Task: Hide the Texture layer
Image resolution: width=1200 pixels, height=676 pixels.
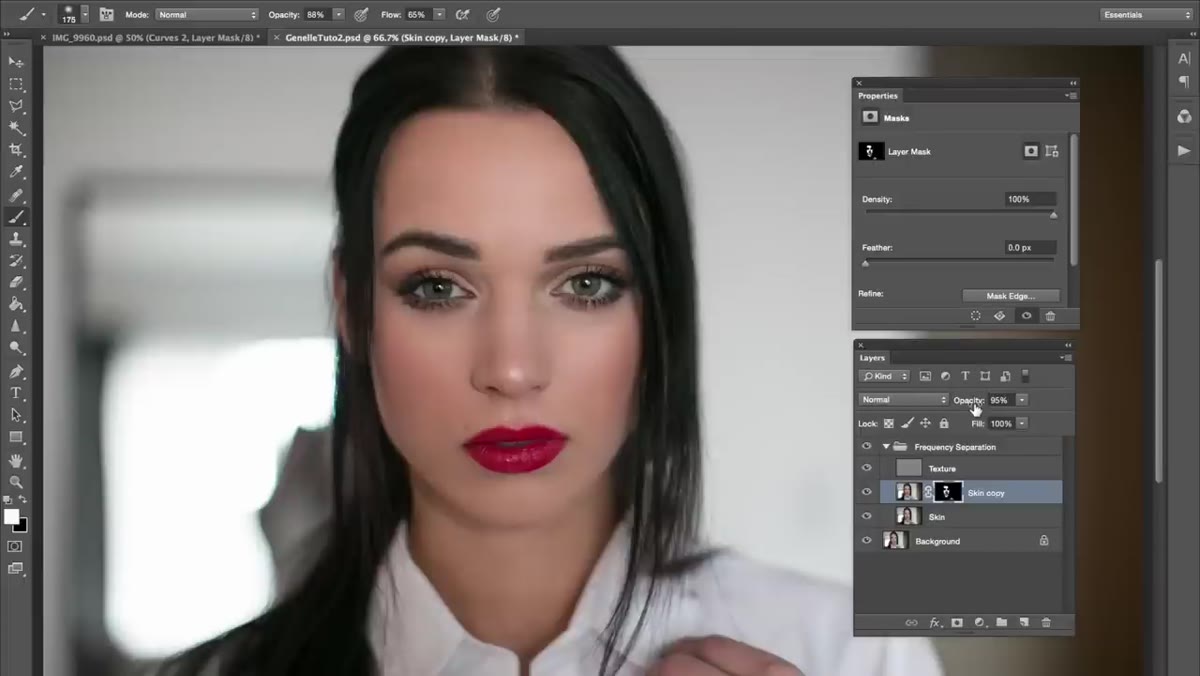Action: 867,468
